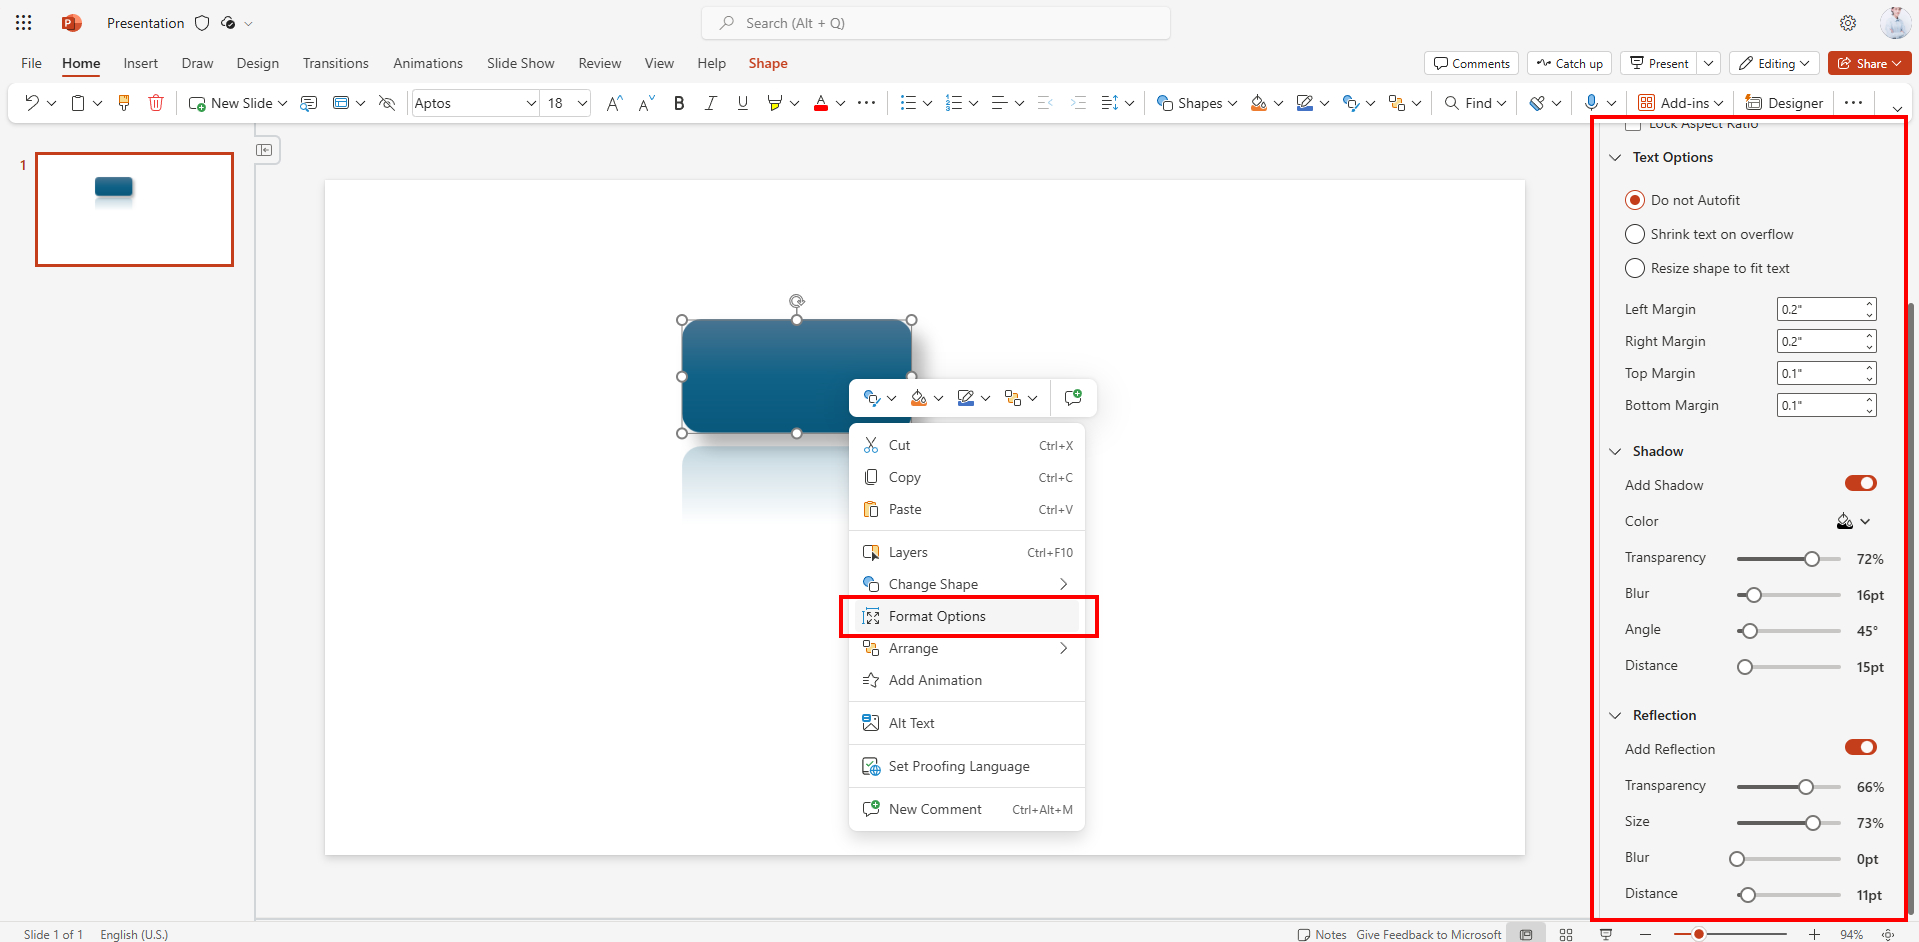This screenshot has height=942, width=1919.
Task: Select Alt Text menu entry
Action: [967, 723]
